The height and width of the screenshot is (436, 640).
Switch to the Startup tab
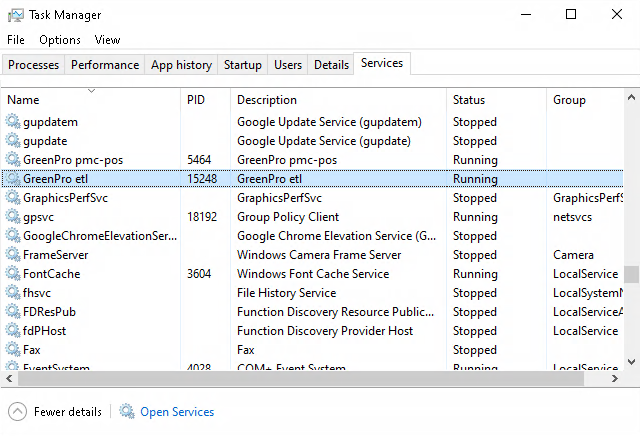click(x=242, y=65)
